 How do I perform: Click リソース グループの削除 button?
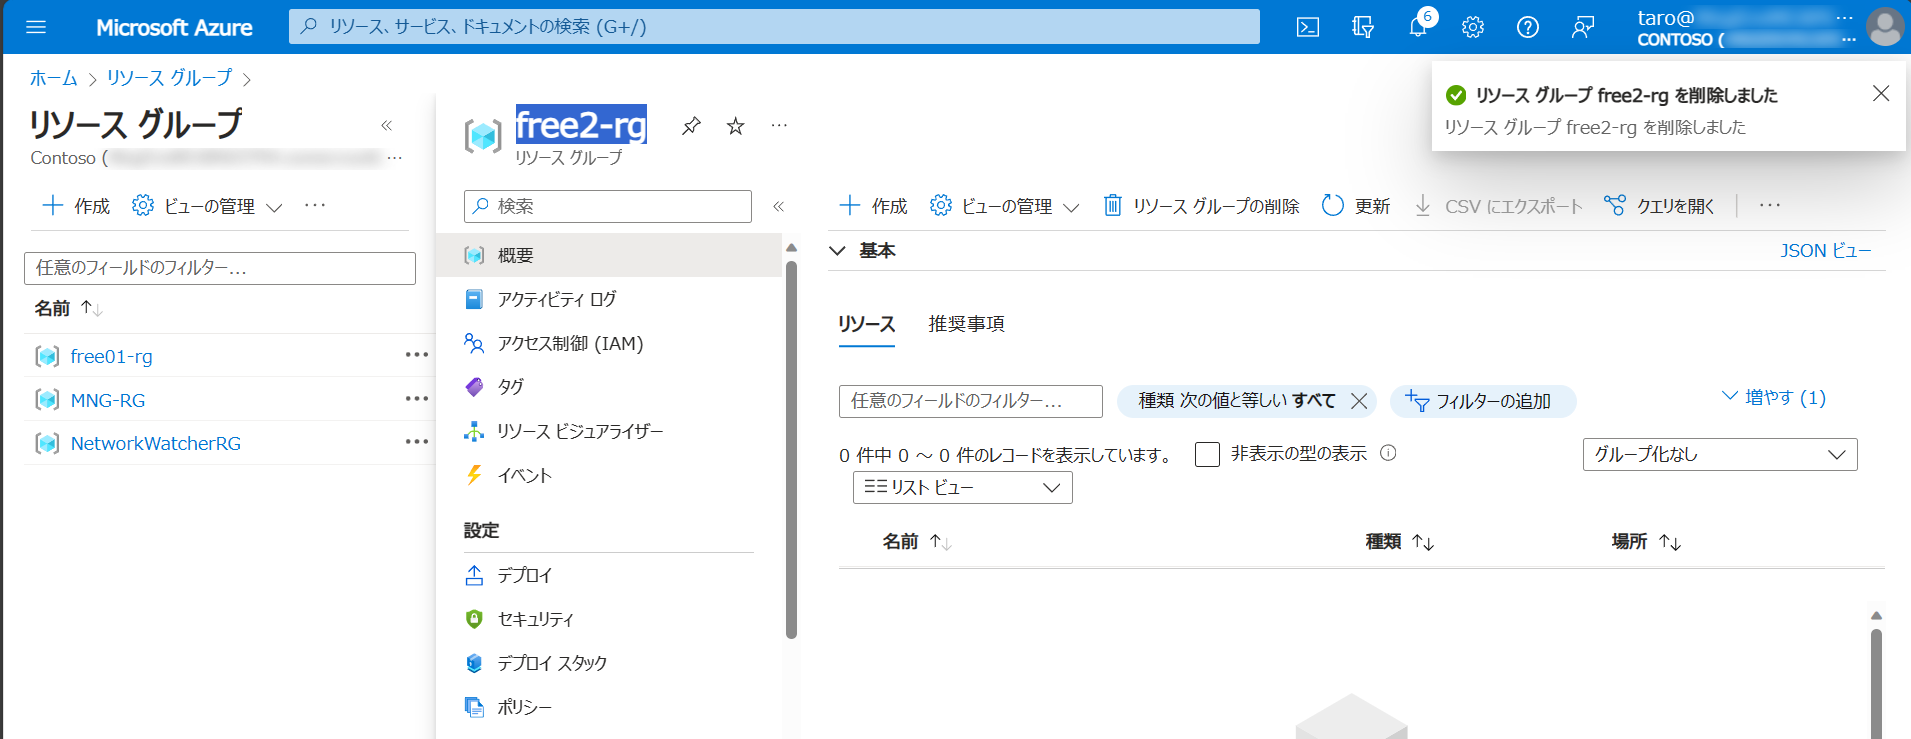pyautogui.click(x=1201, y=206)
